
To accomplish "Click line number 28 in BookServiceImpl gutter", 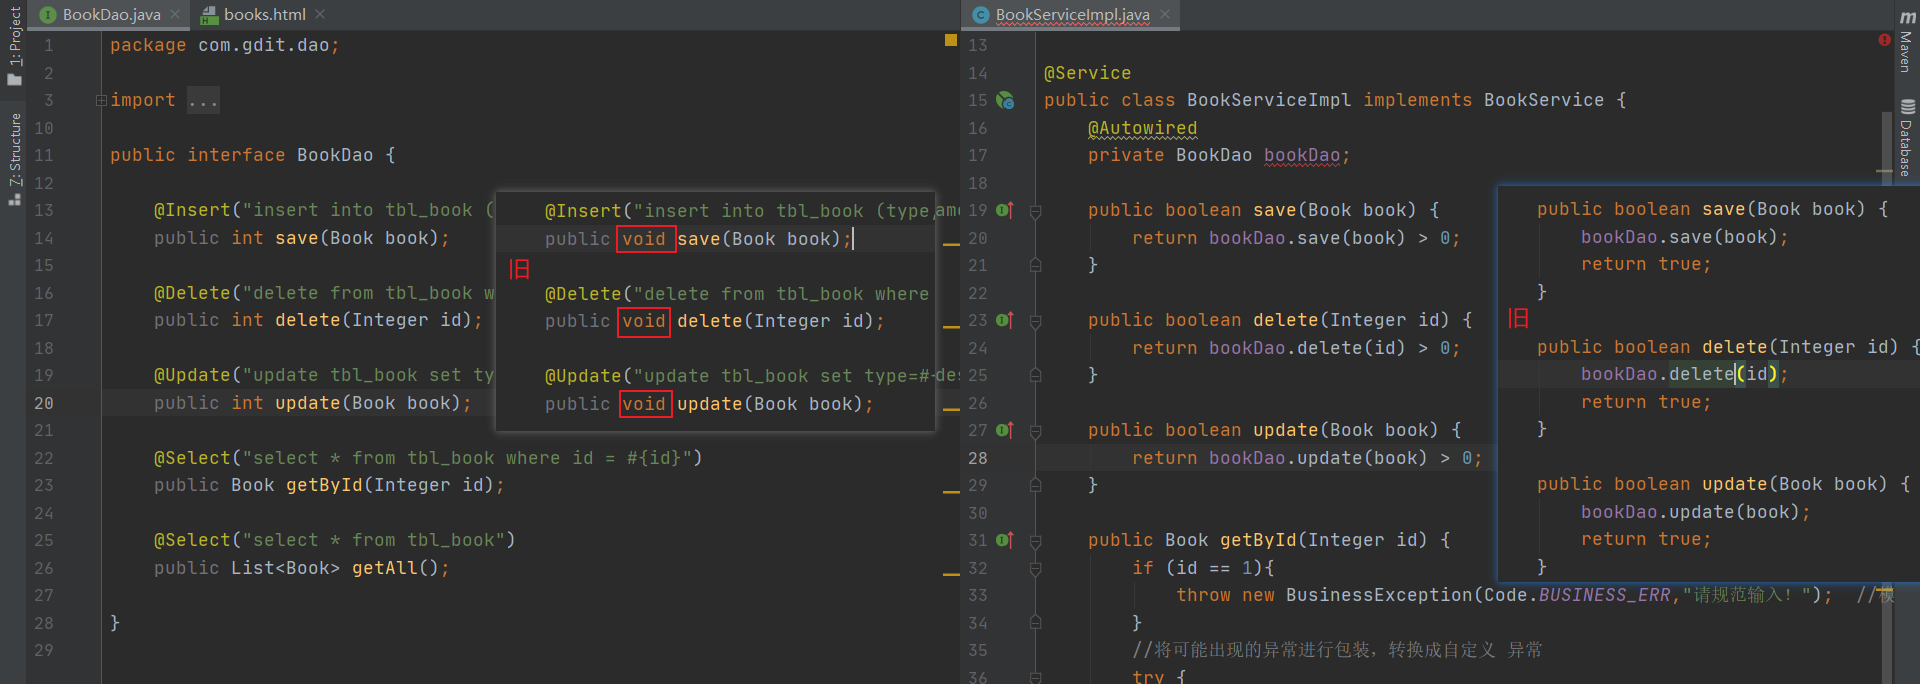I will (978, 458).
